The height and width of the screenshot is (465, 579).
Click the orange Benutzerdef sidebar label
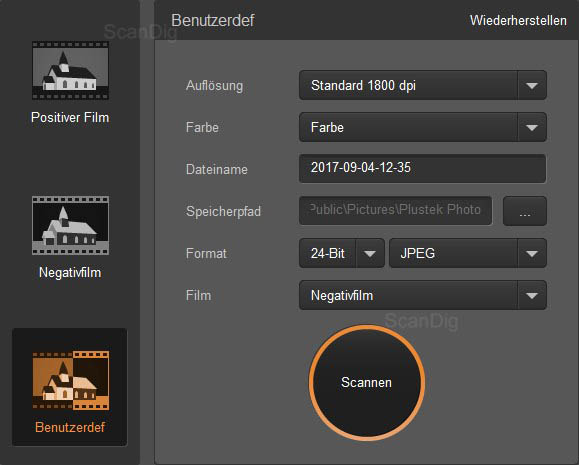[x=70, y=427]
